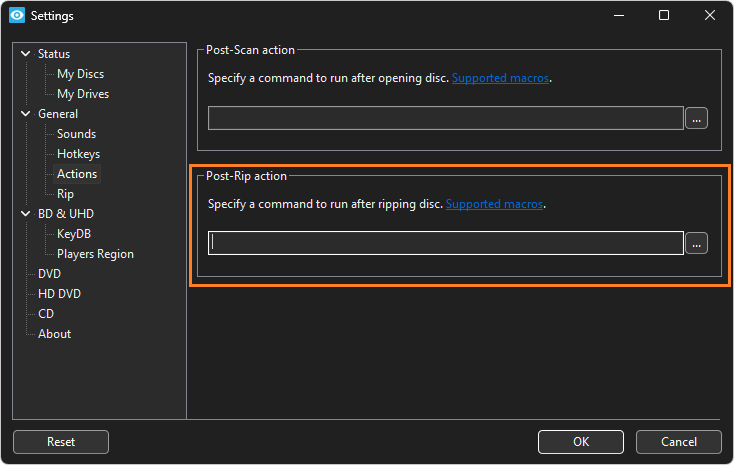This screenshot has width=734, height=465.
Task: Open the KeyDB settings page
Action: (73, 234)
